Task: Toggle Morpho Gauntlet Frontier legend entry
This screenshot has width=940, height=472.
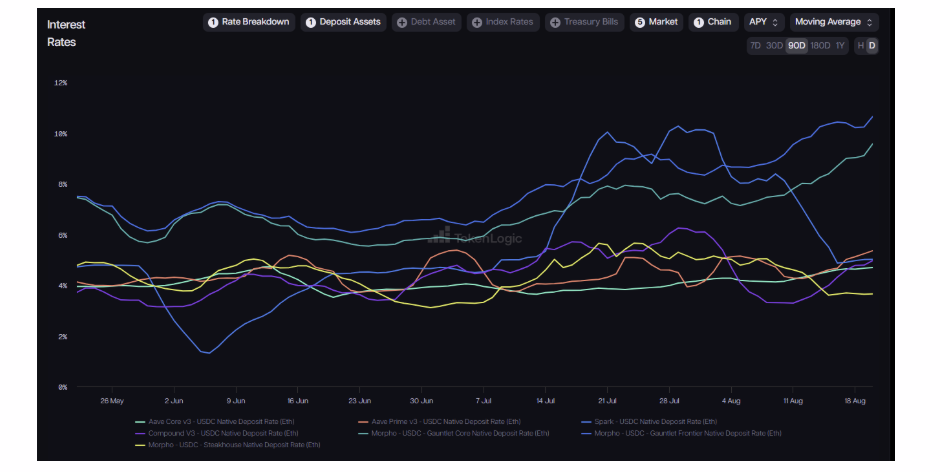Action: click(x=682, y=433)
